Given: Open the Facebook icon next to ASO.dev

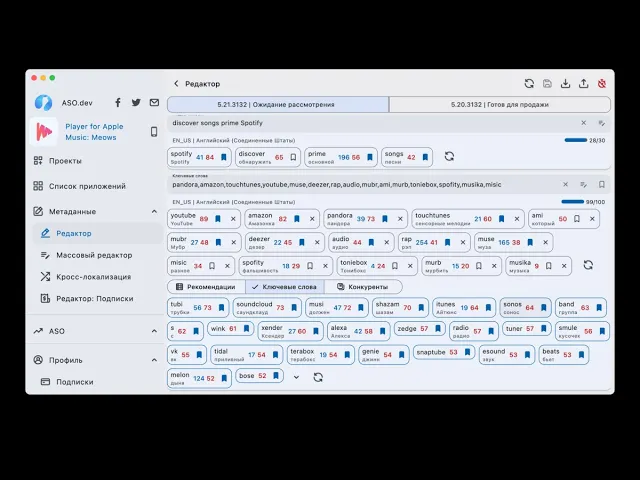Looking at the screenshot, I should click(x=118, y=102).
